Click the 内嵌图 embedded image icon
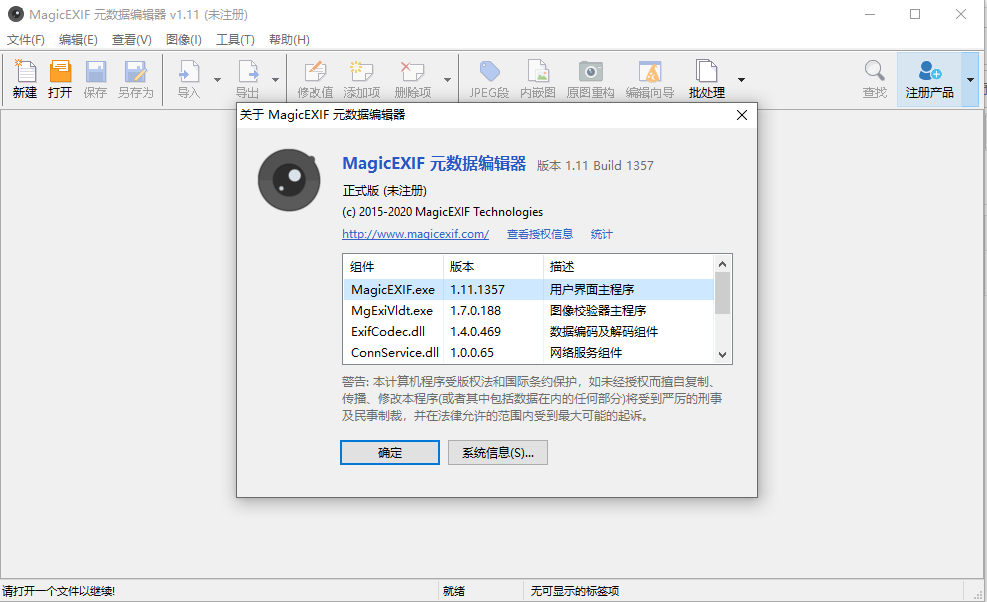987x602 pixels. click(x=539, y=75)
